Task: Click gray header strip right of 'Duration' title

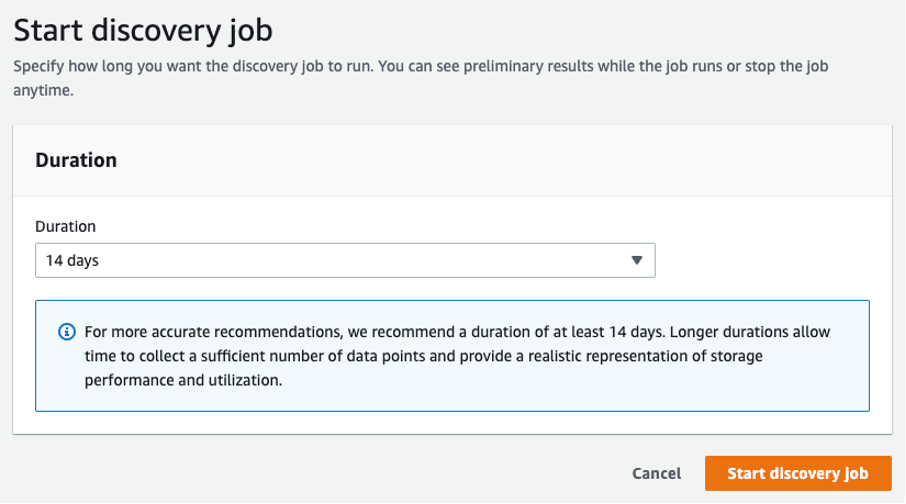Action: coord(503,160)
